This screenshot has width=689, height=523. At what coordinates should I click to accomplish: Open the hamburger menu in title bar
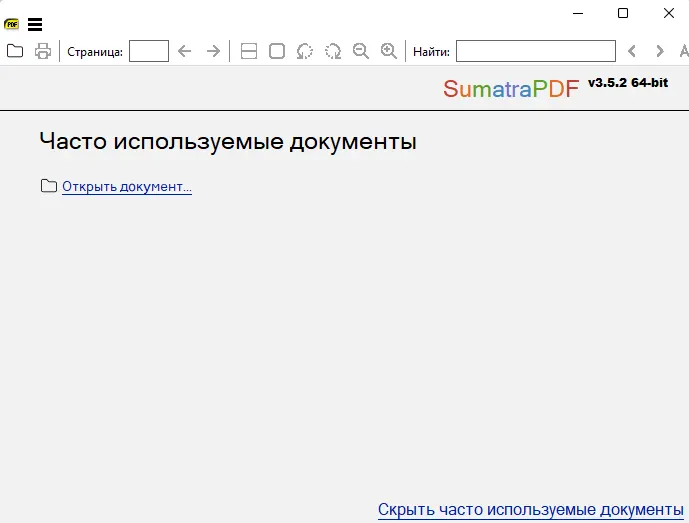coord(35,24)
